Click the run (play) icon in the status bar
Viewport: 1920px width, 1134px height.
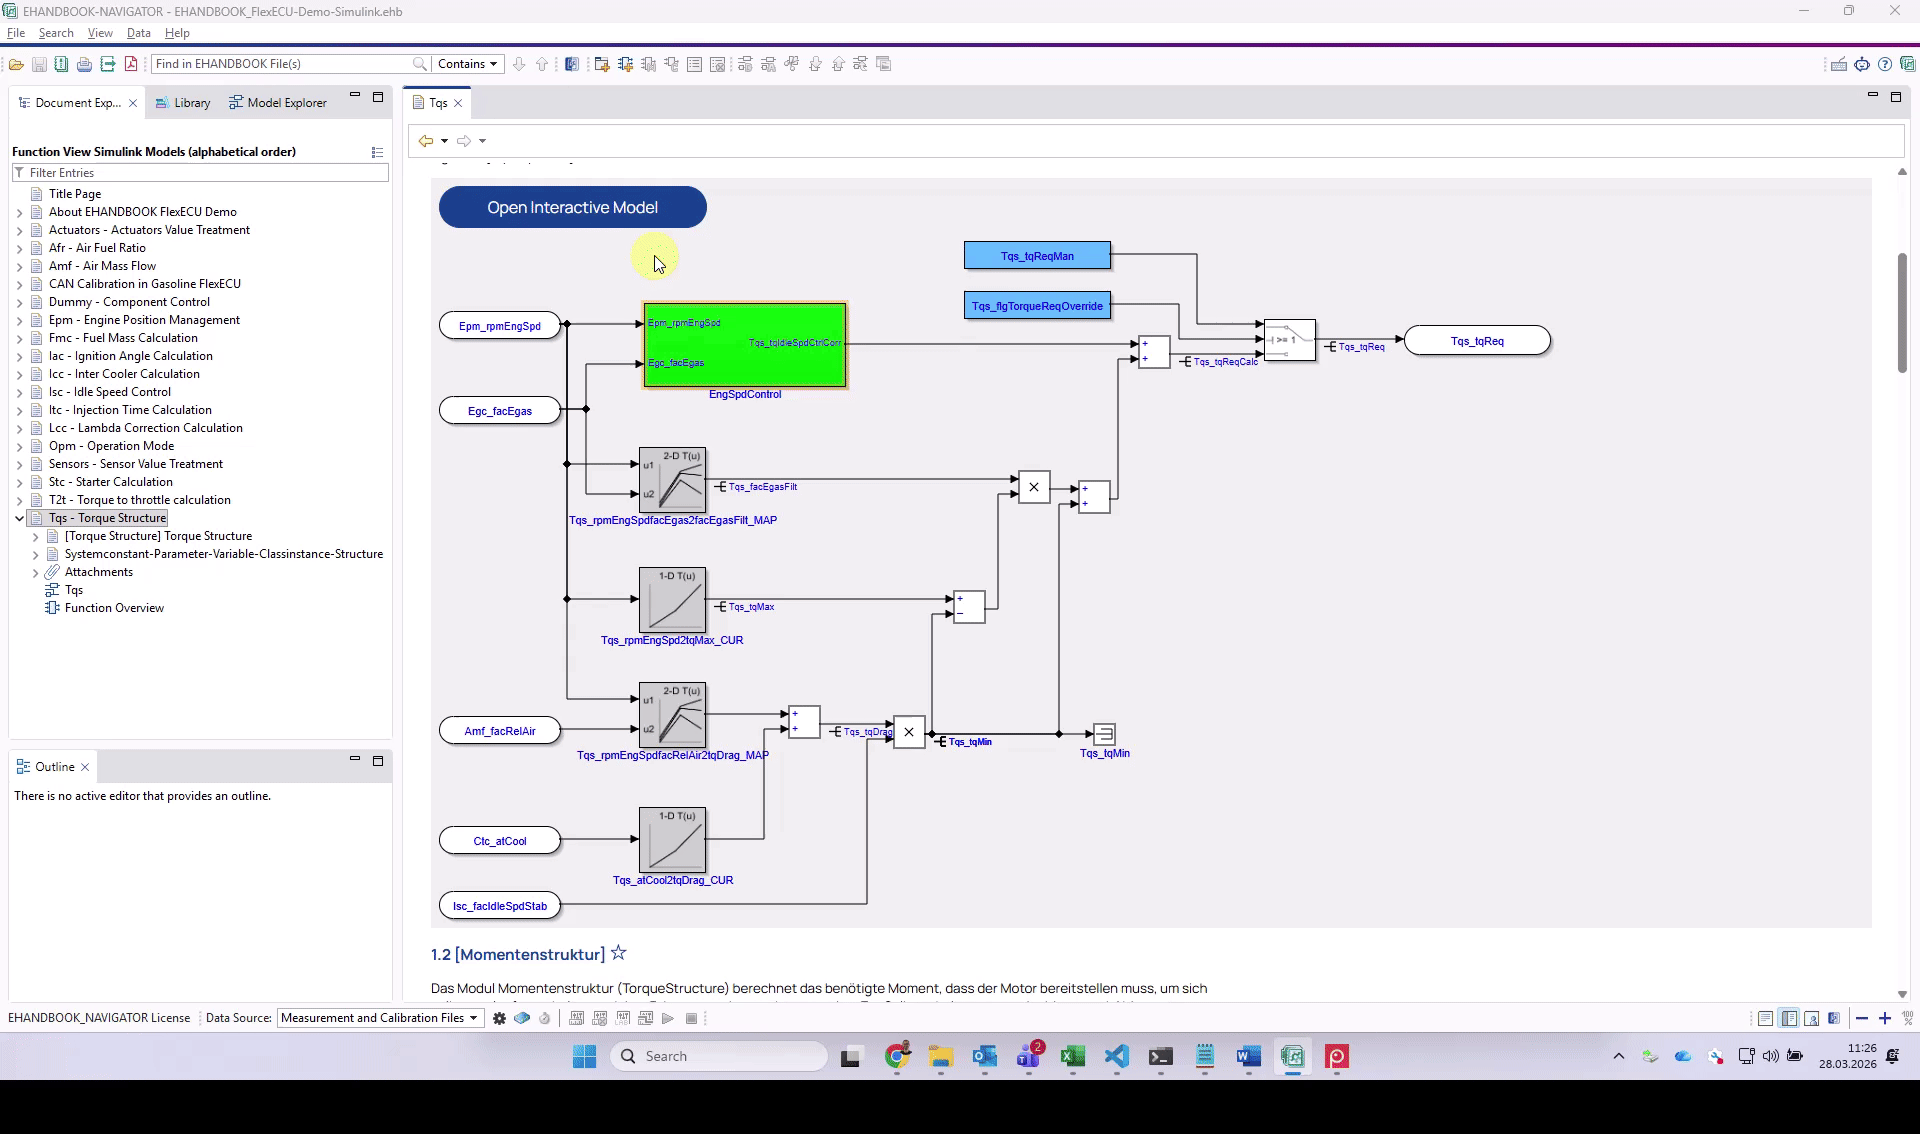tap(669, 1018)
